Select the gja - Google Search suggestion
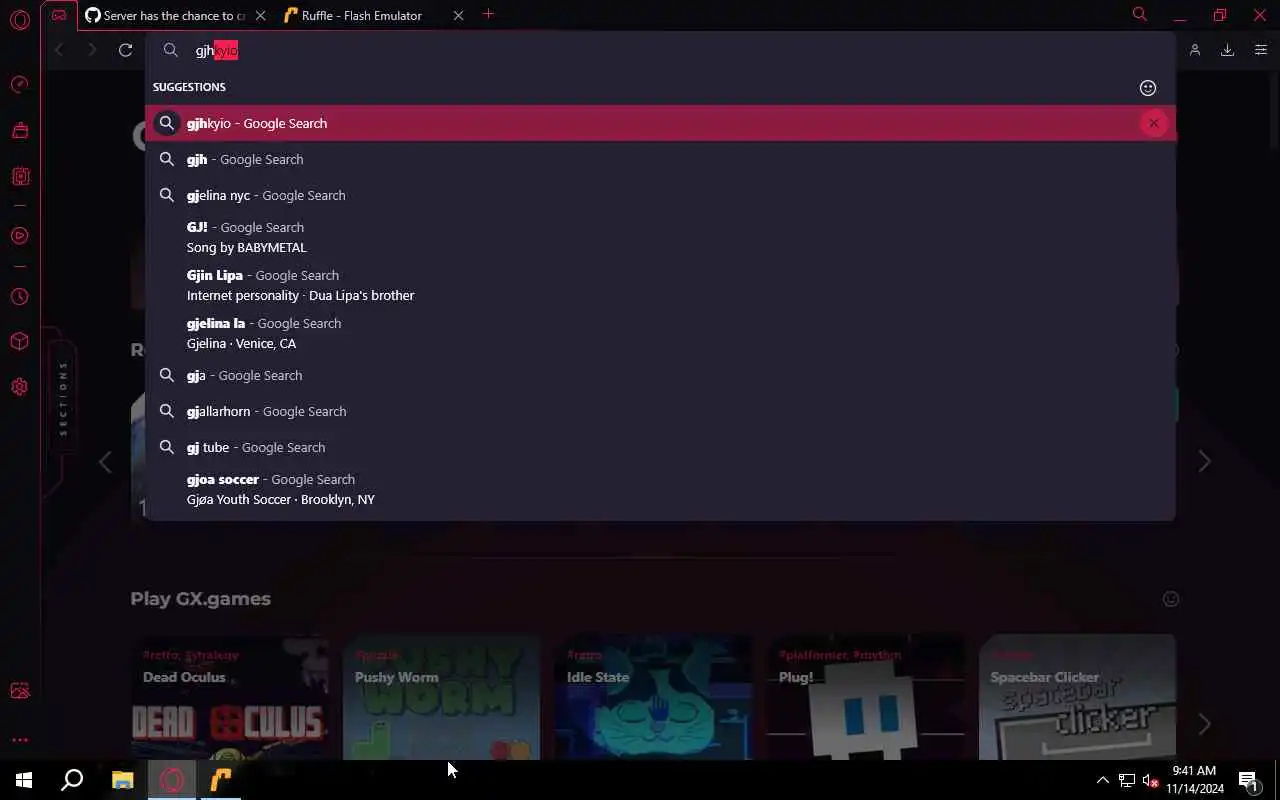 pos(660,375)
